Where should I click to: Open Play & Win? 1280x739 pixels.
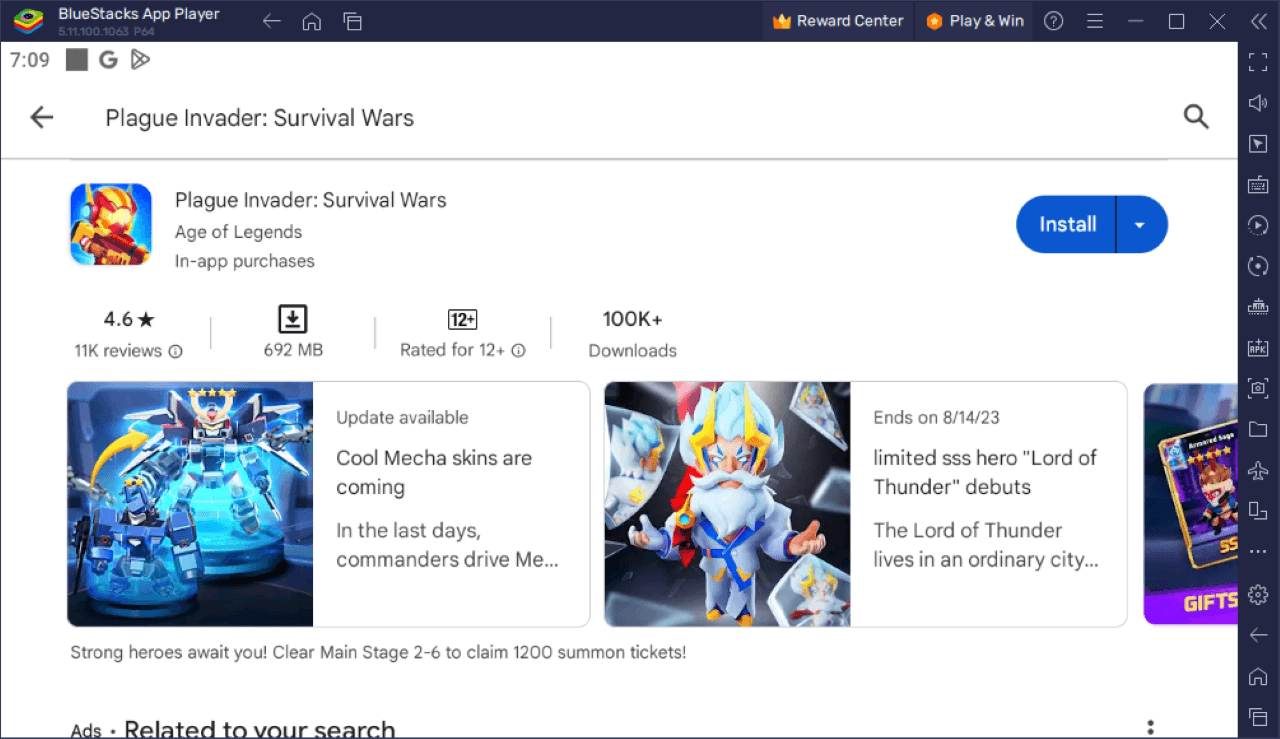[975, 21]
